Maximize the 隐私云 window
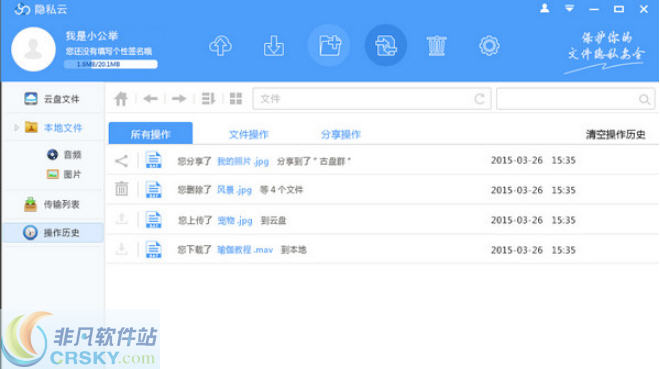 pos(619,8)
